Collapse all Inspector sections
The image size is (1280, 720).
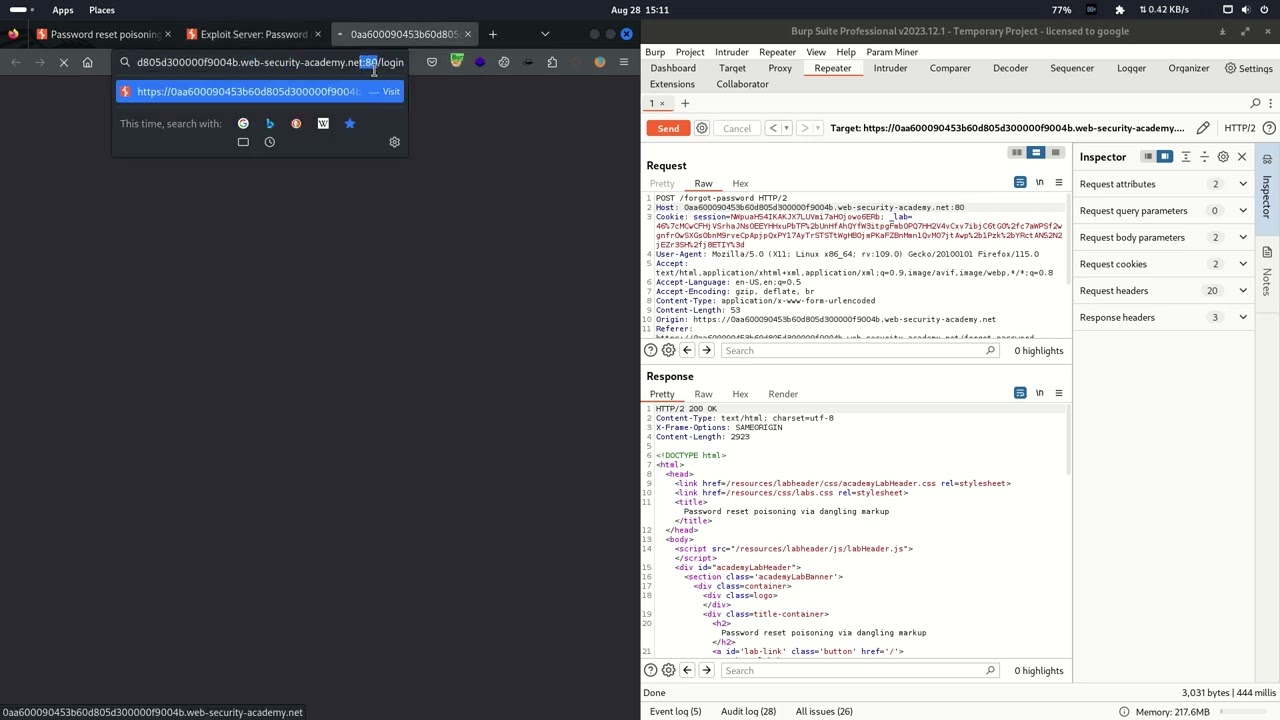point(1204,157)
